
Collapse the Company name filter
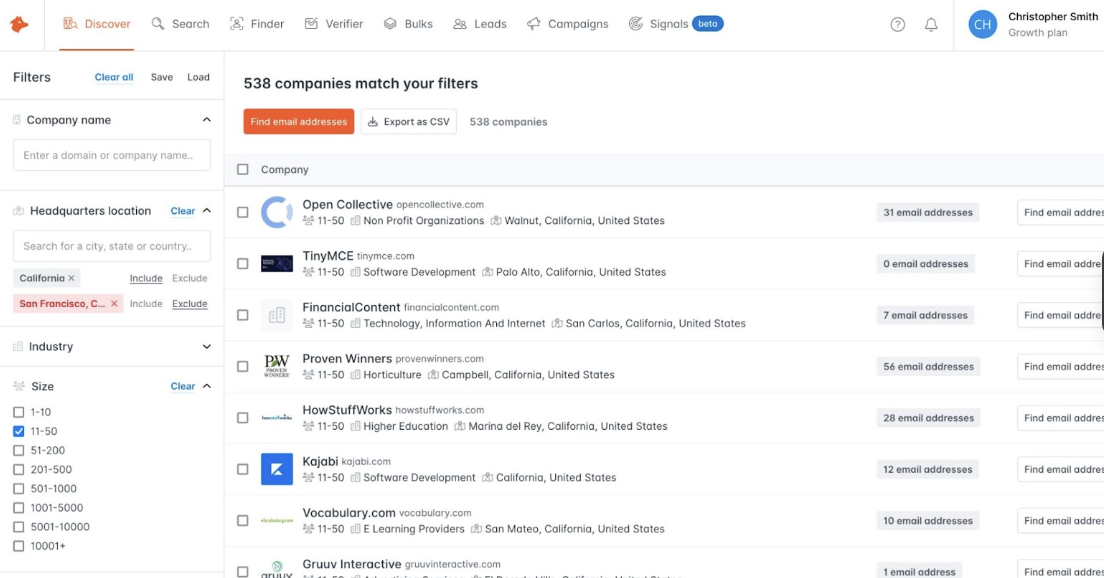(x=207, y=119)
